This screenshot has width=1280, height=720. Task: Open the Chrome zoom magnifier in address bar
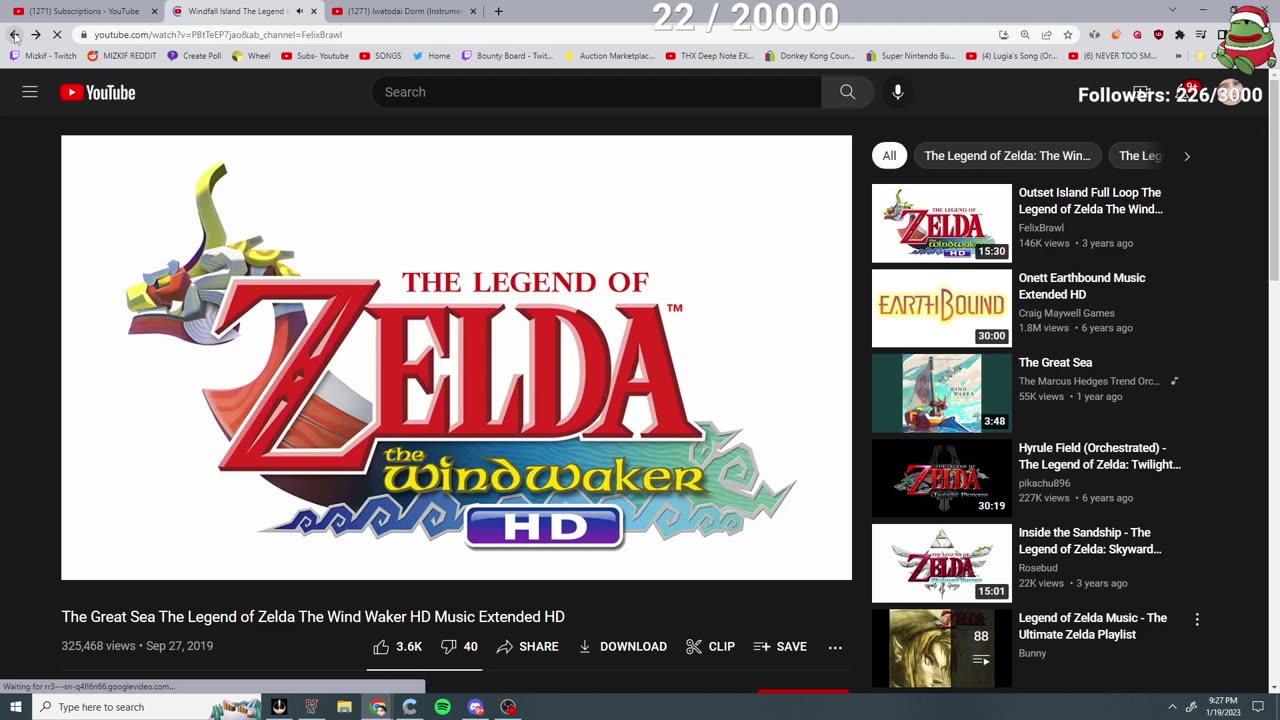(x=1025, y=35)
